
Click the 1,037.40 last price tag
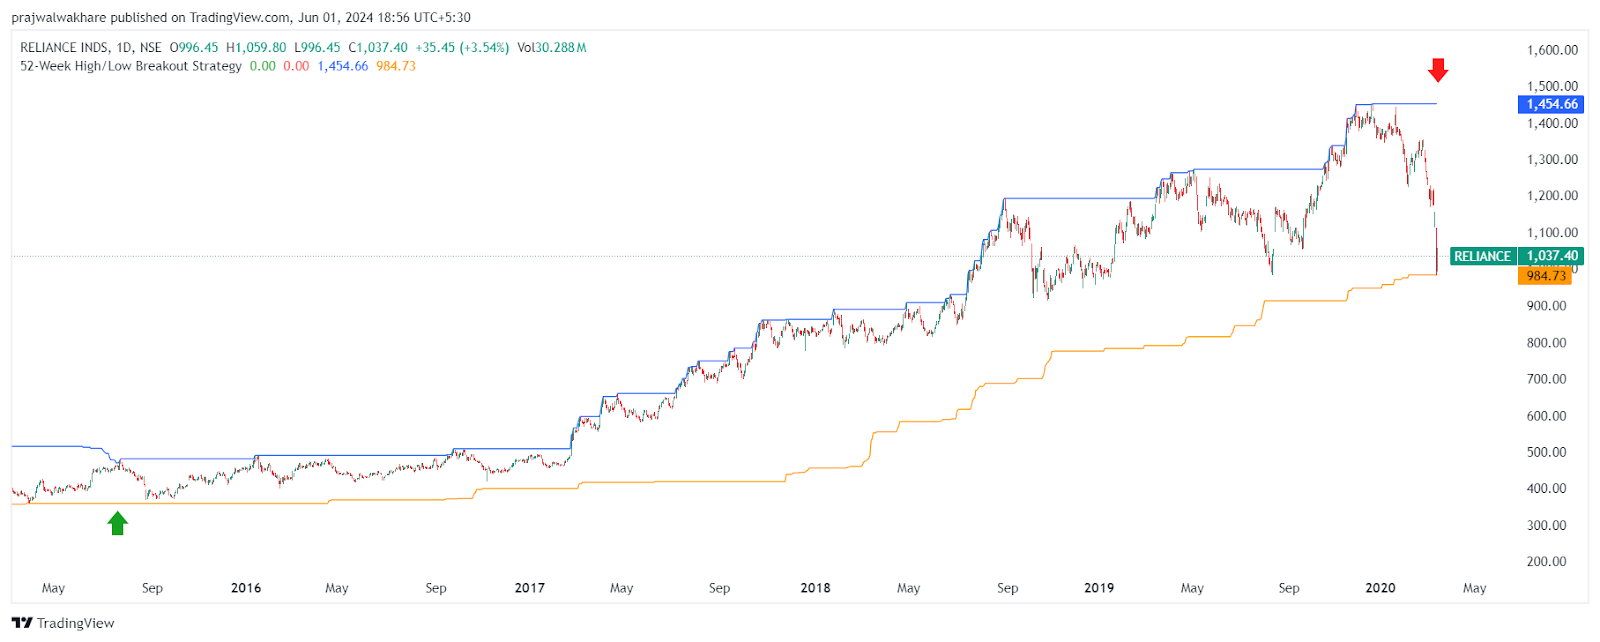(1552, 256)
